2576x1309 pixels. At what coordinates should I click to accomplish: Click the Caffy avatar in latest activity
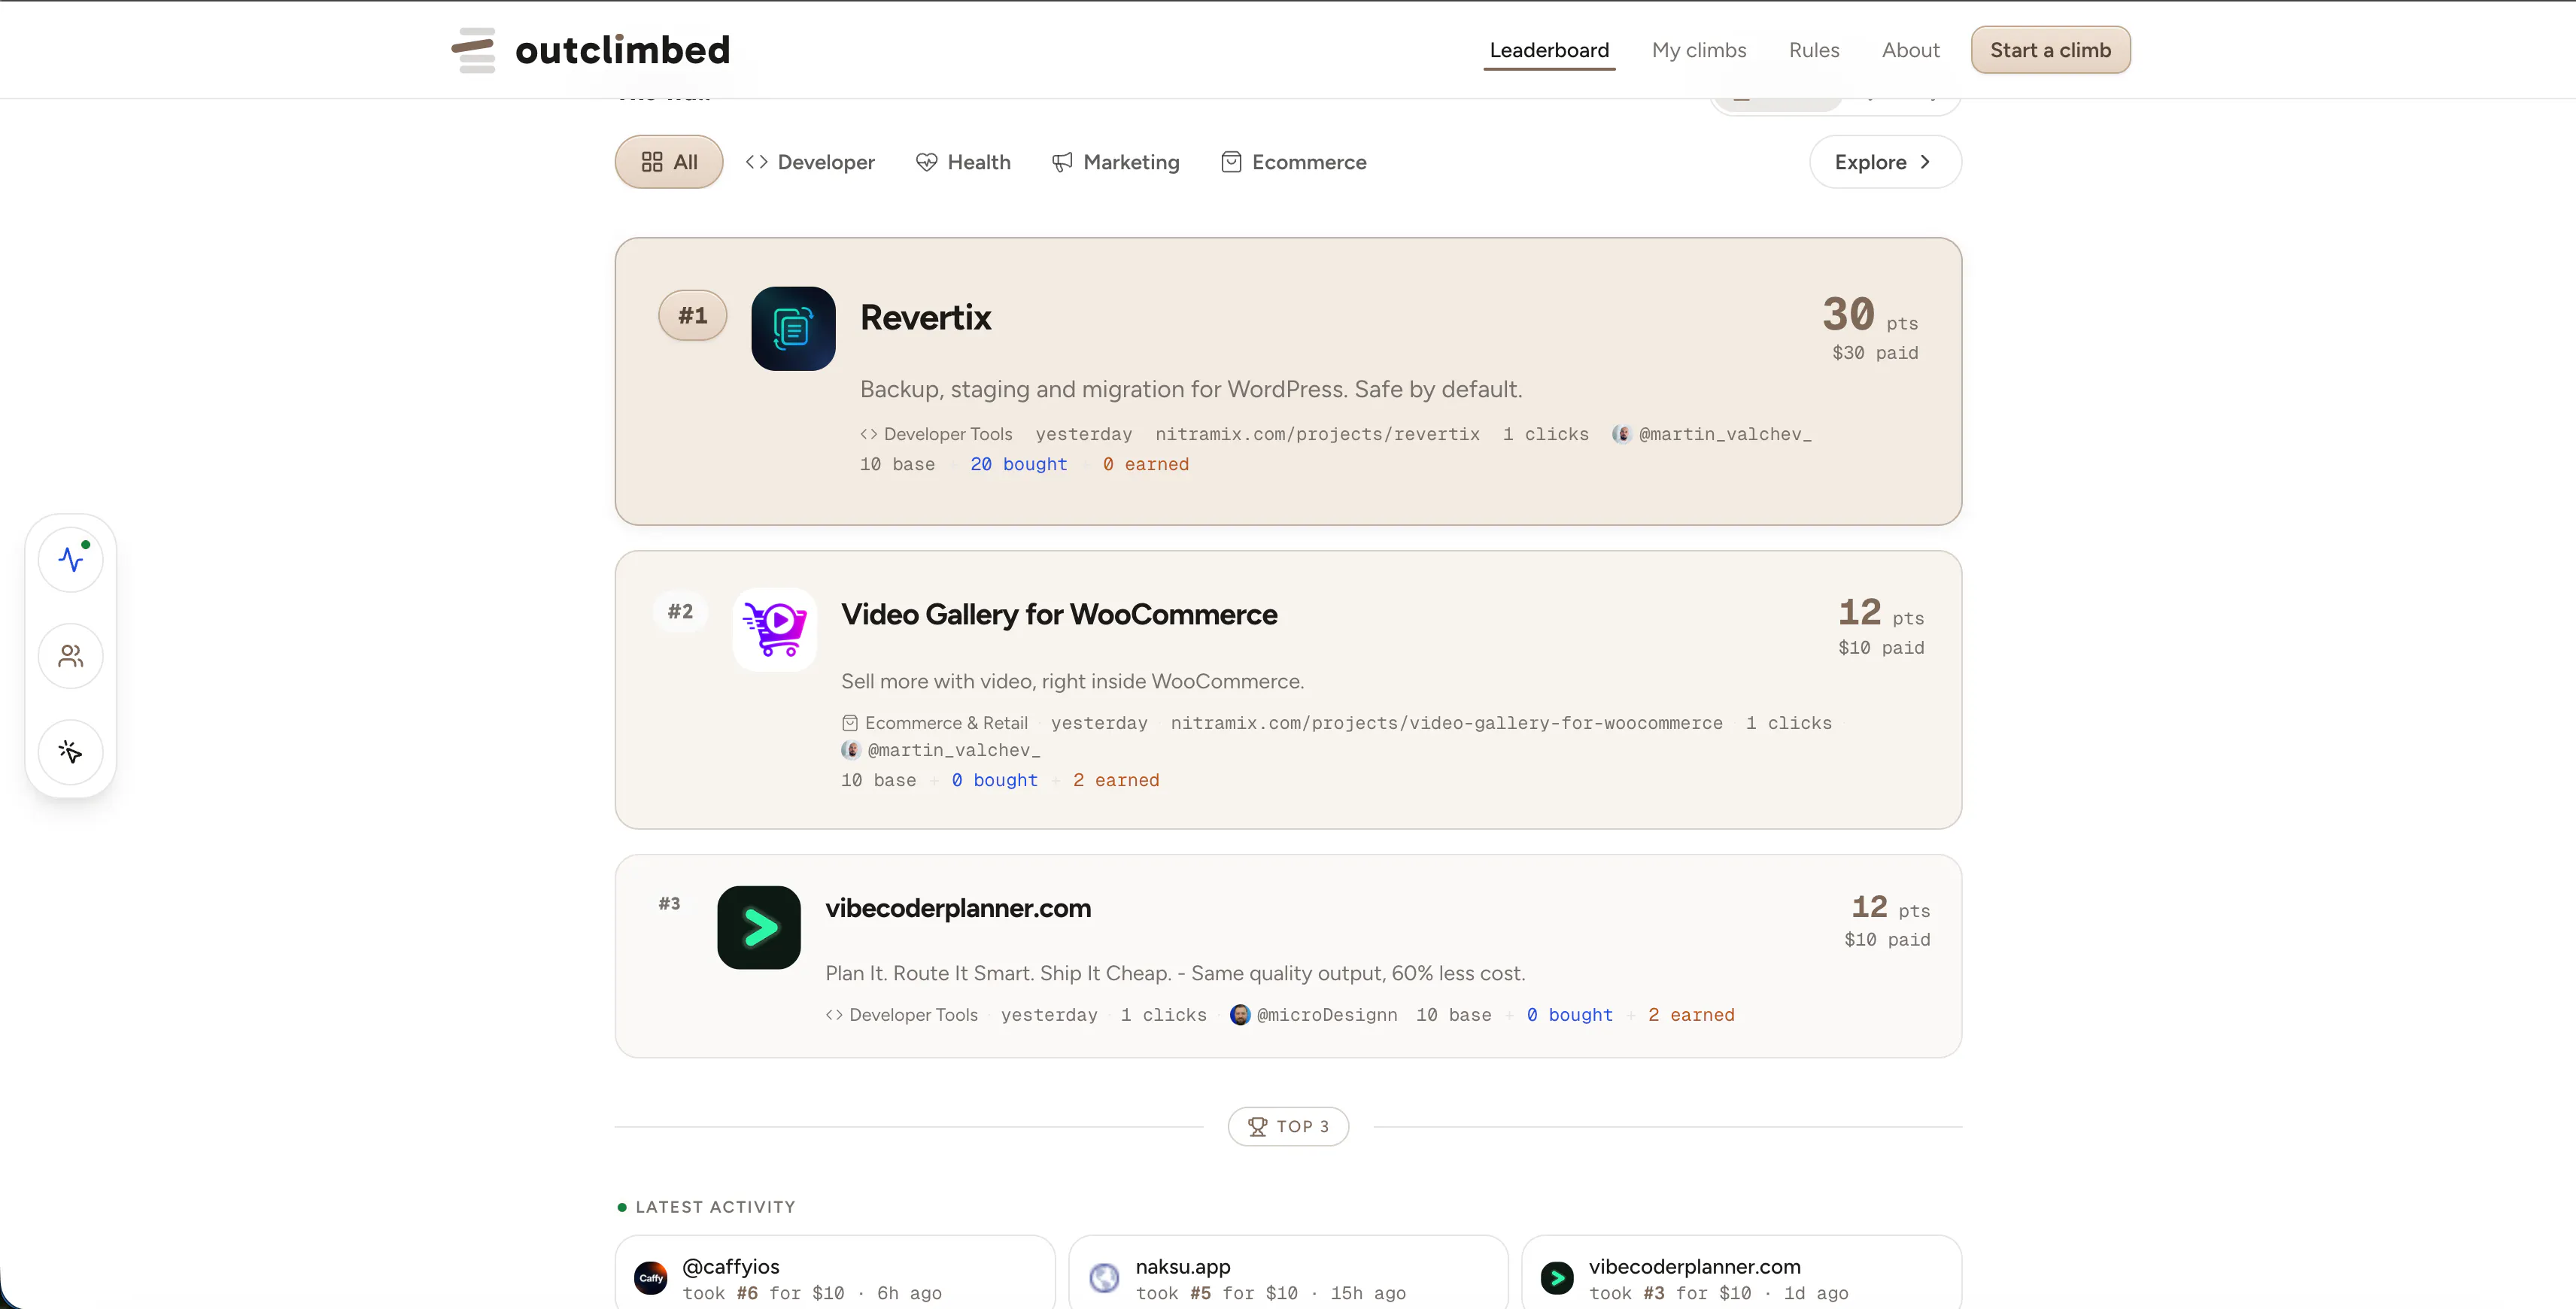click(x=651, y=1278)
